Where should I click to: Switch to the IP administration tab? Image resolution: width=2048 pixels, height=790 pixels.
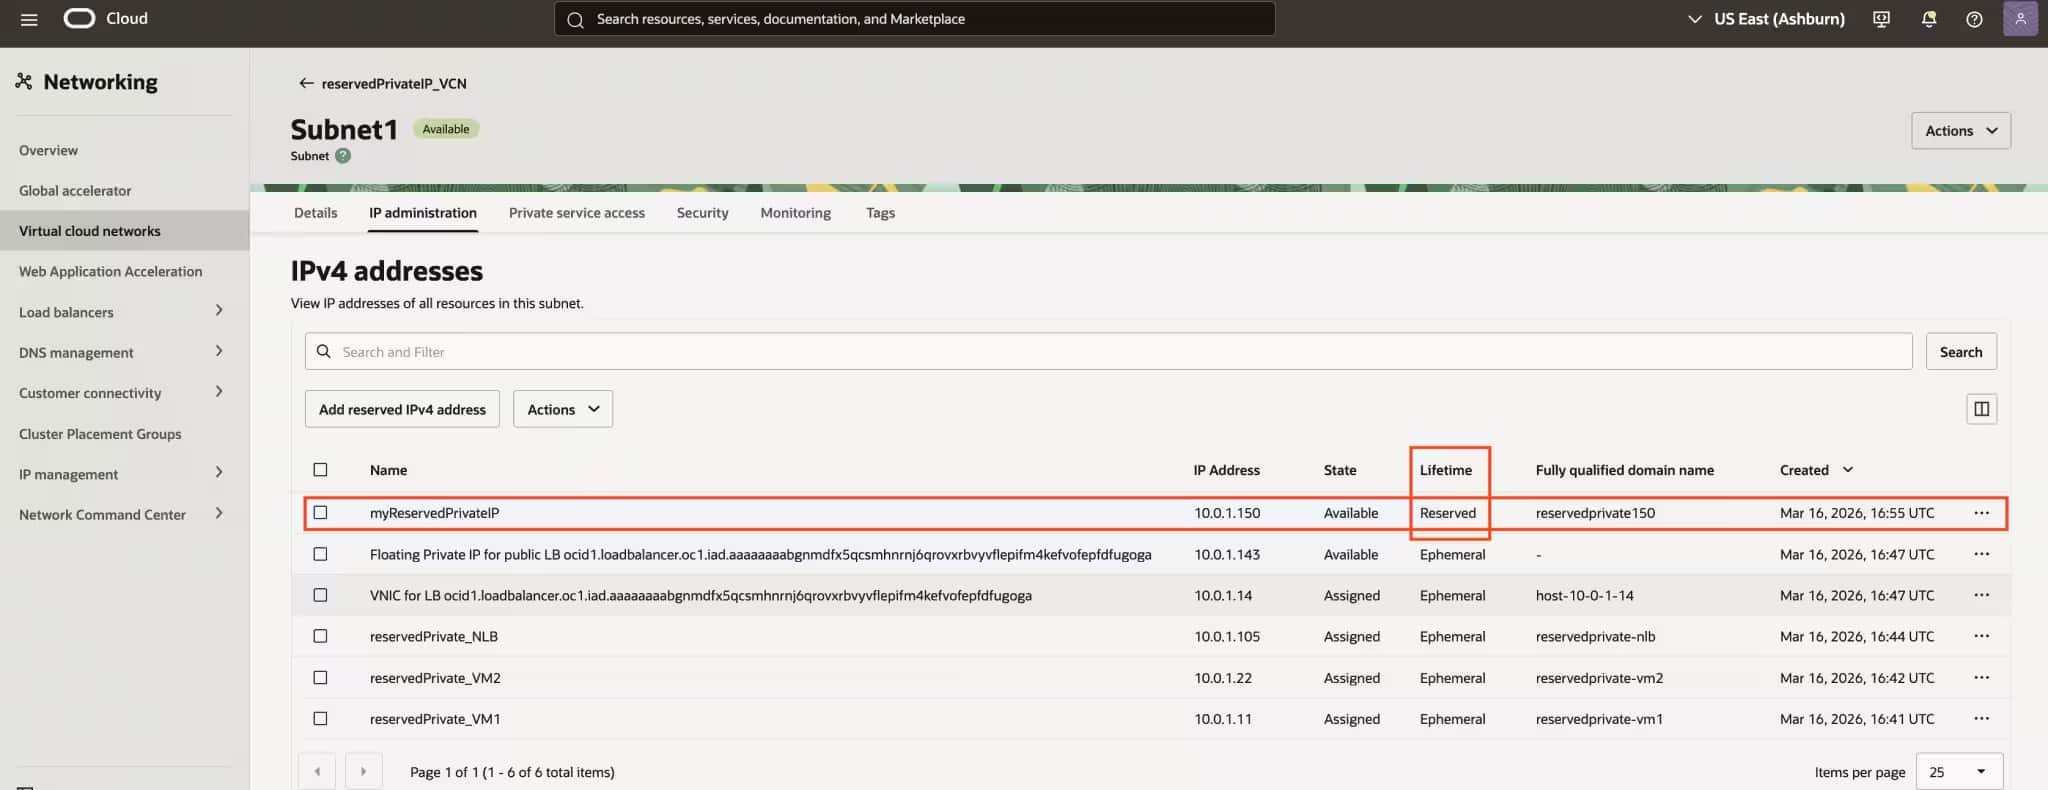coord(423,213)
